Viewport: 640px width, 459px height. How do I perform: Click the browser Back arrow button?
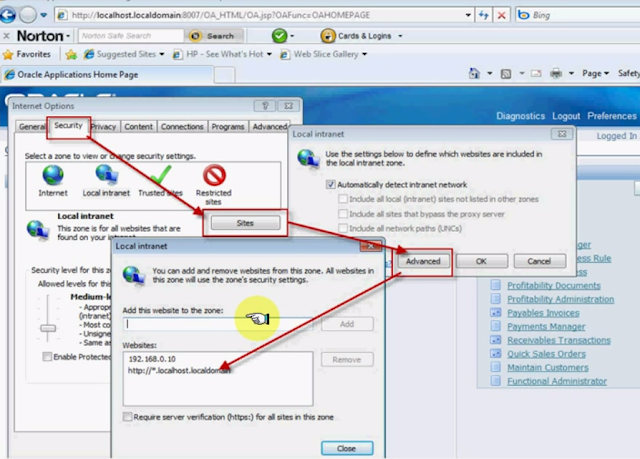(x=8, y=15)
